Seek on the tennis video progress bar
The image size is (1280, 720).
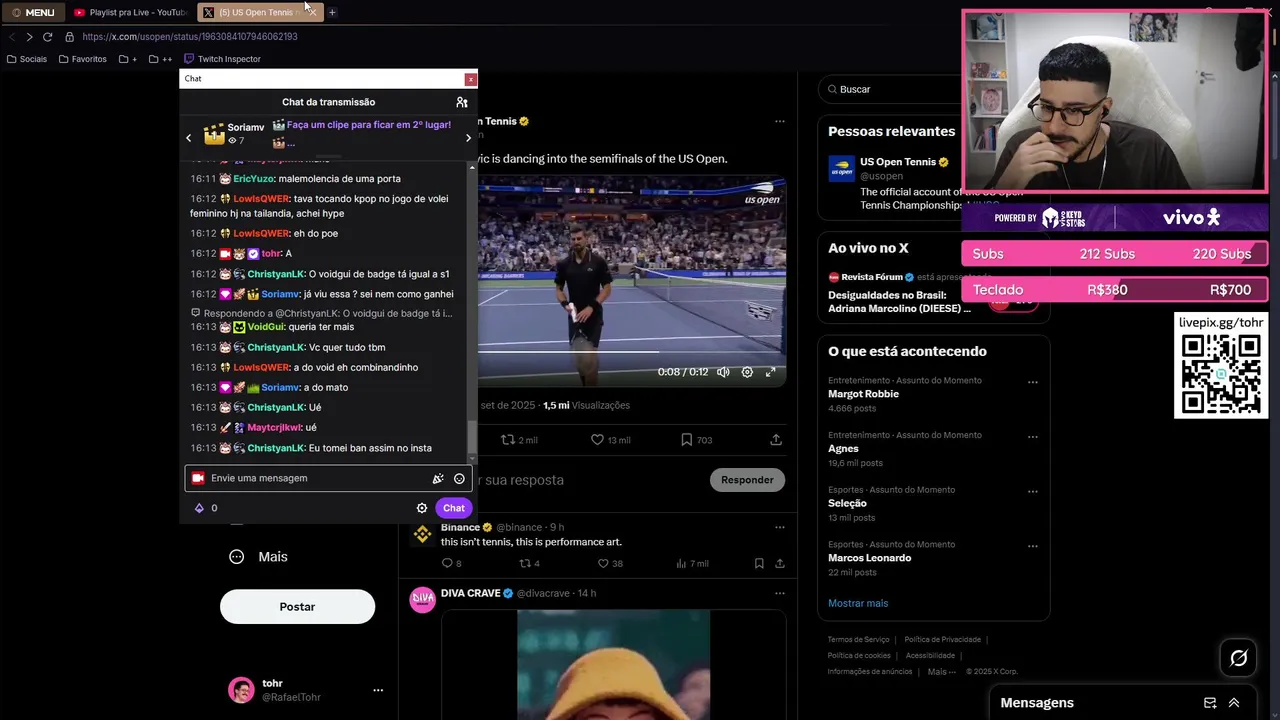click(x=632, y=353)
